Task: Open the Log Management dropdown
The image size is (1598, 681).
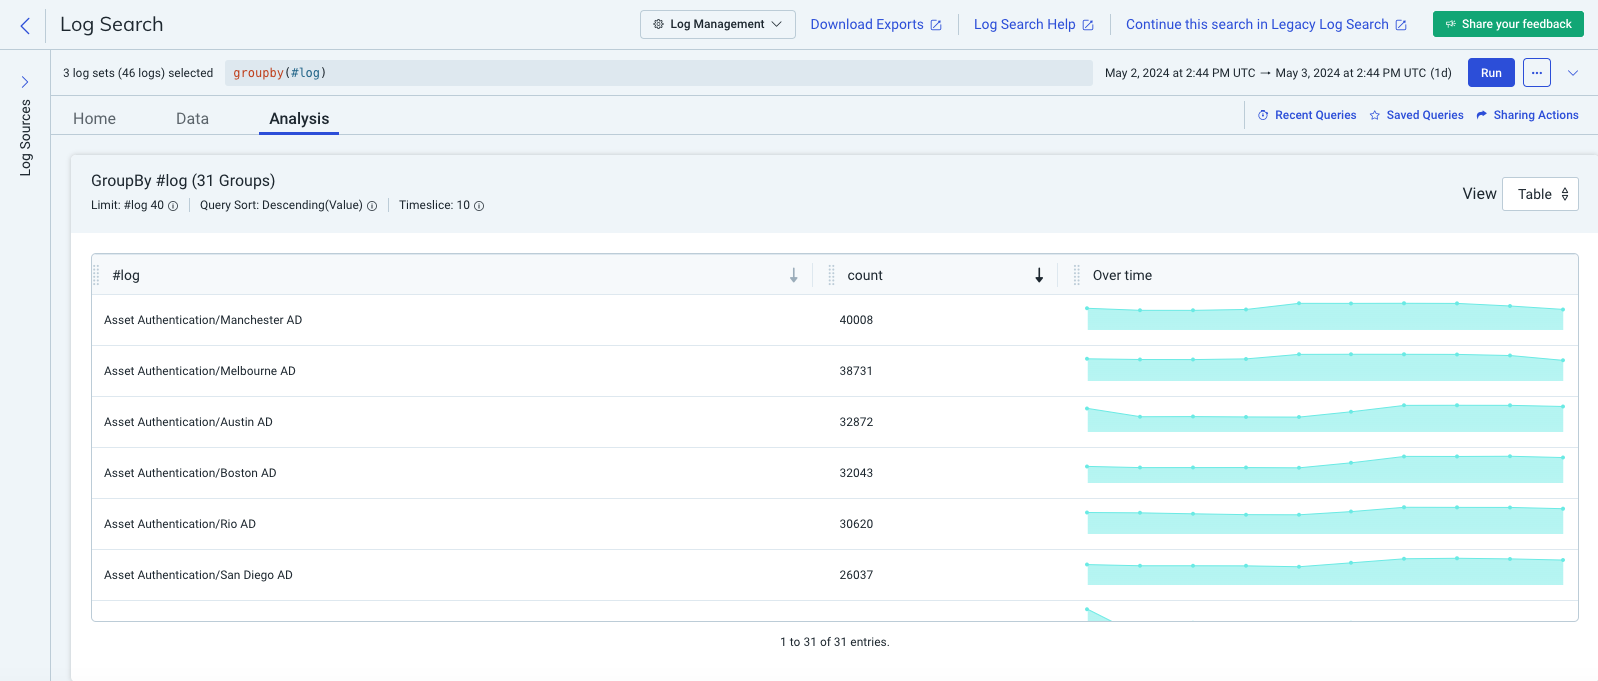Action: [717, 24]
